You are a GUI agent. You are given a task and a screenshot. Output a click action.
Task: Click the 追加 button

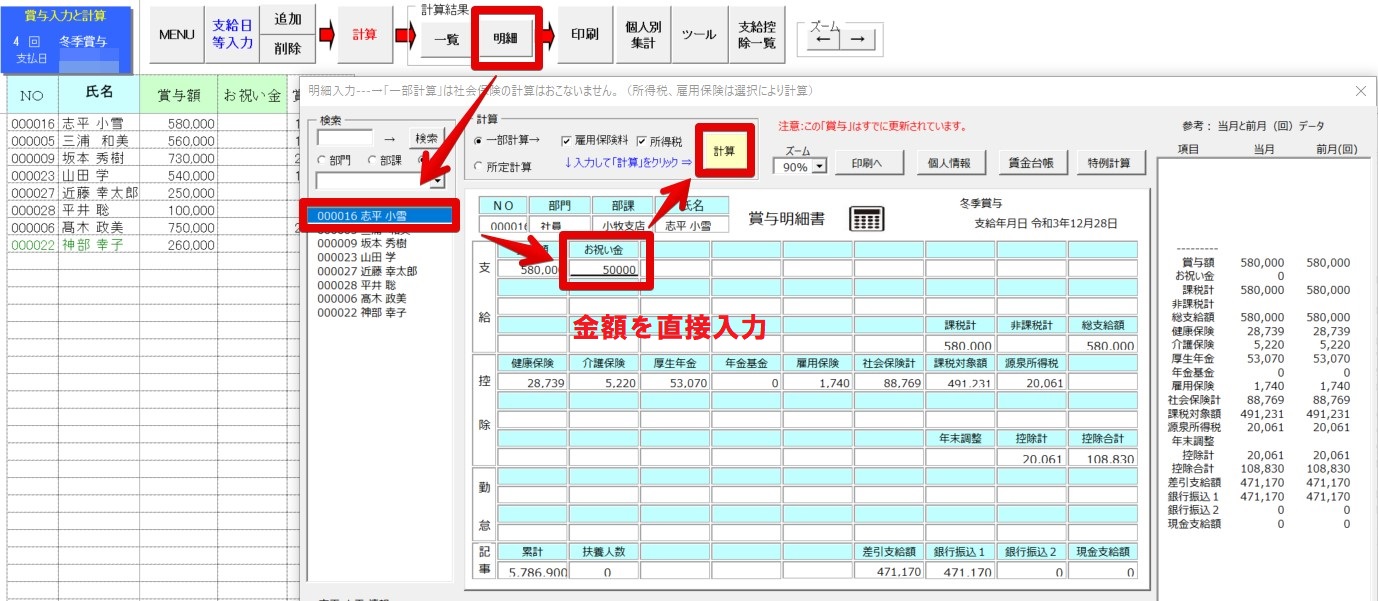pos(287,20)
